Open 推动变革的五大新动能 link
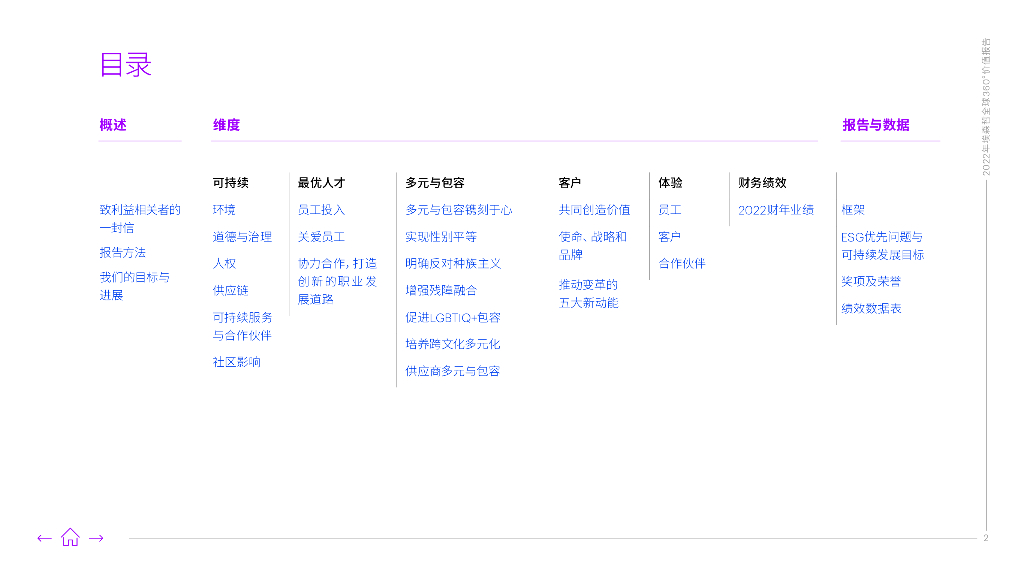This screenshot has width=1024, height=576. pos(588,293)
